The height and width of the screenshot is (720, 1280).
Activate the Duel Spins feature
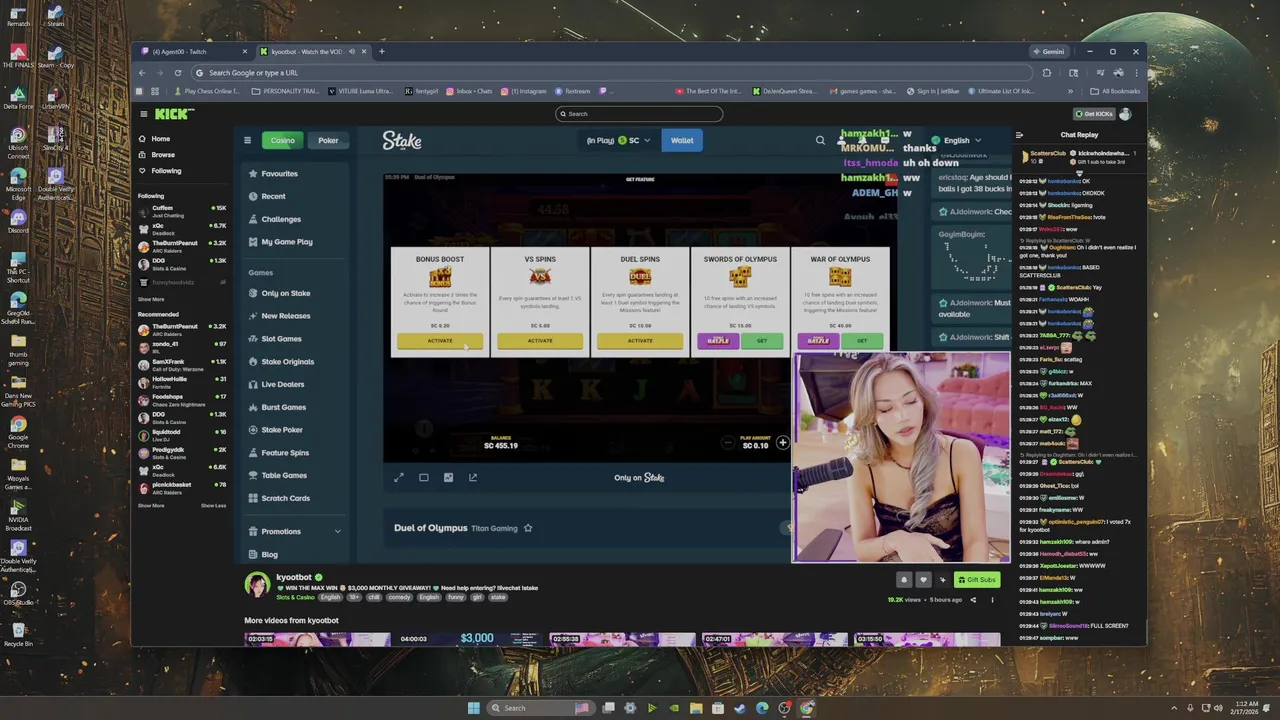(x=640, y=341)
